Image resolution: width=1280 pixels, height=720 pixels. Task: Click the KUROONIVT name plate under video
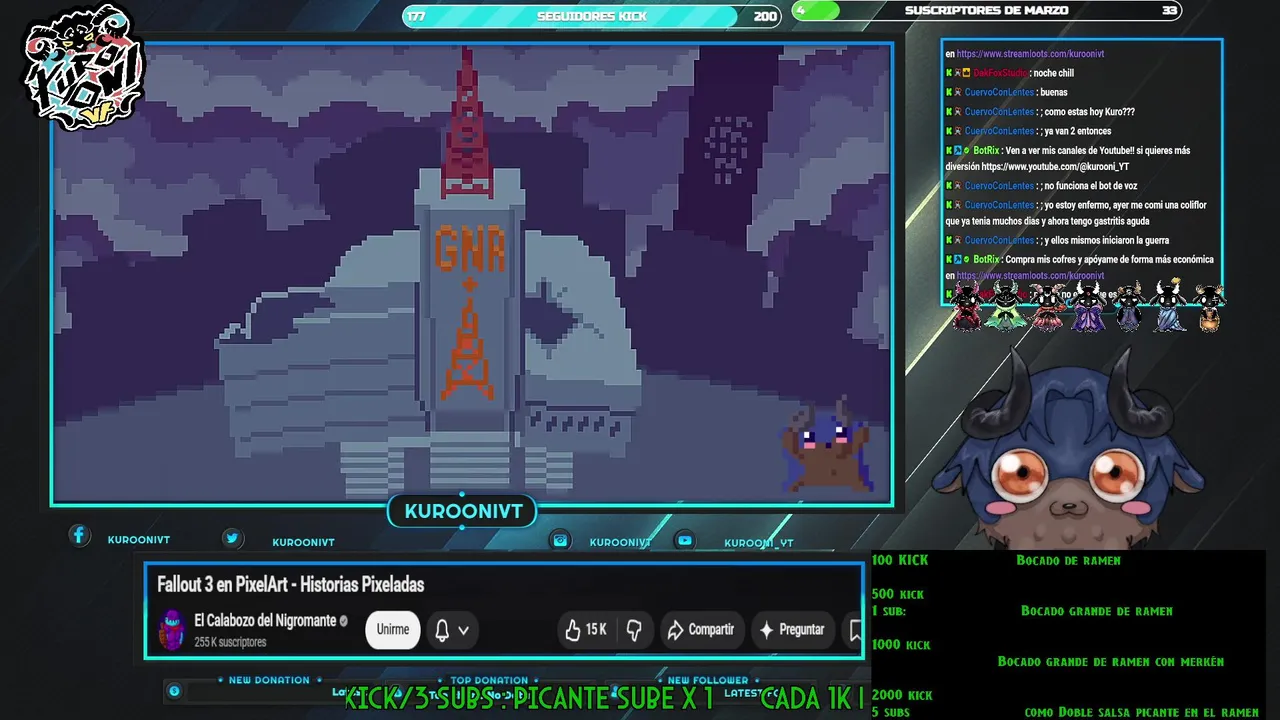point(463,512)
